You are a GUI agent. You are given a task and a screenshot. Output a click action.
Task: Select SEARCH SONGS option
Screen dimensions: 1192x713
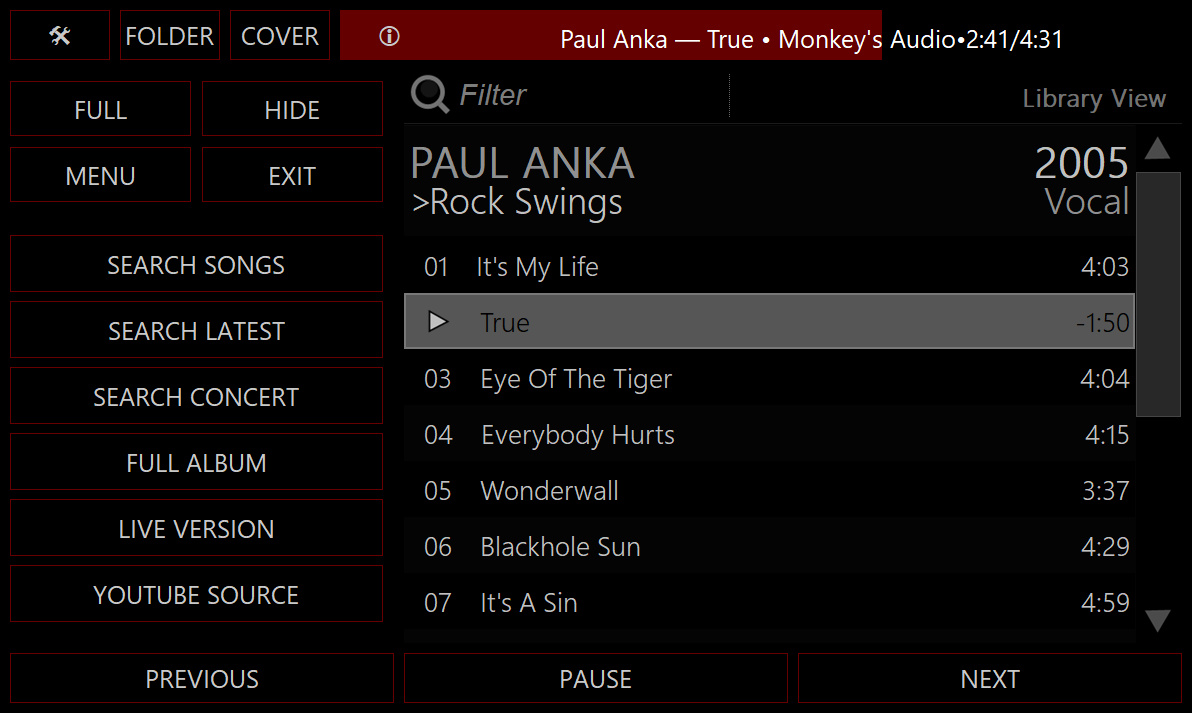pyautogui.click(x=196, y=264)
